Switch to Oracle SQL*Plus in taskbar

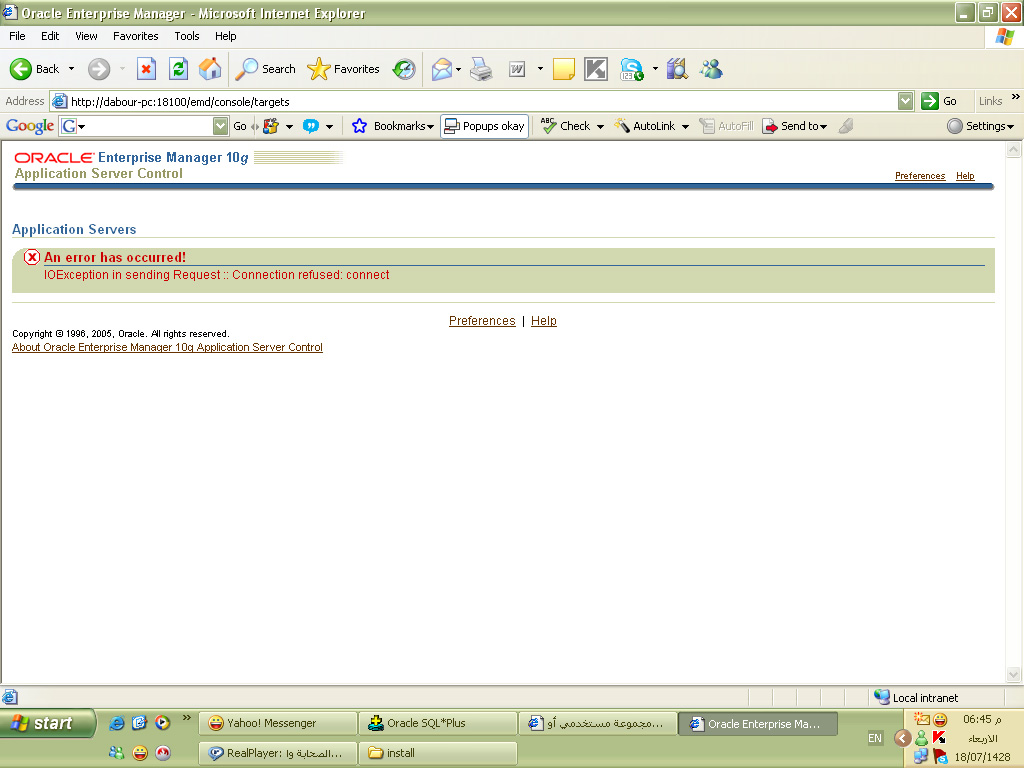click(436, 723)
